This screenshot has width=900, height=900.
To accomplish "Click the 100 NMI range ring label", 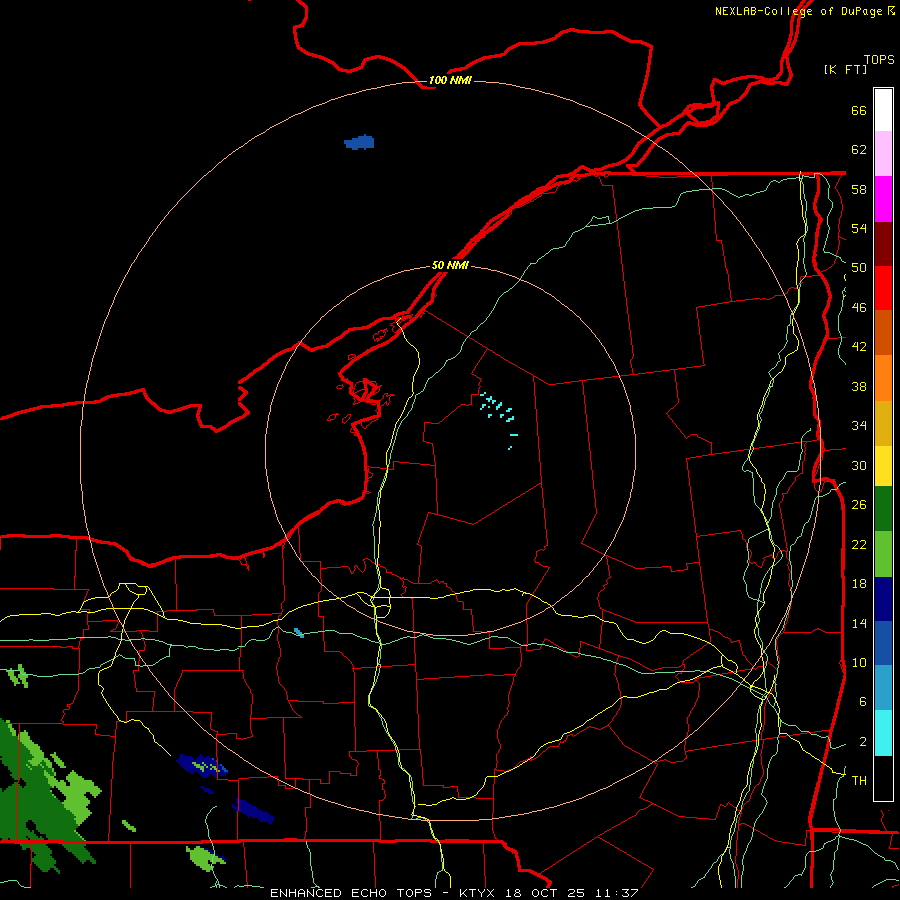I will [450, 80].
